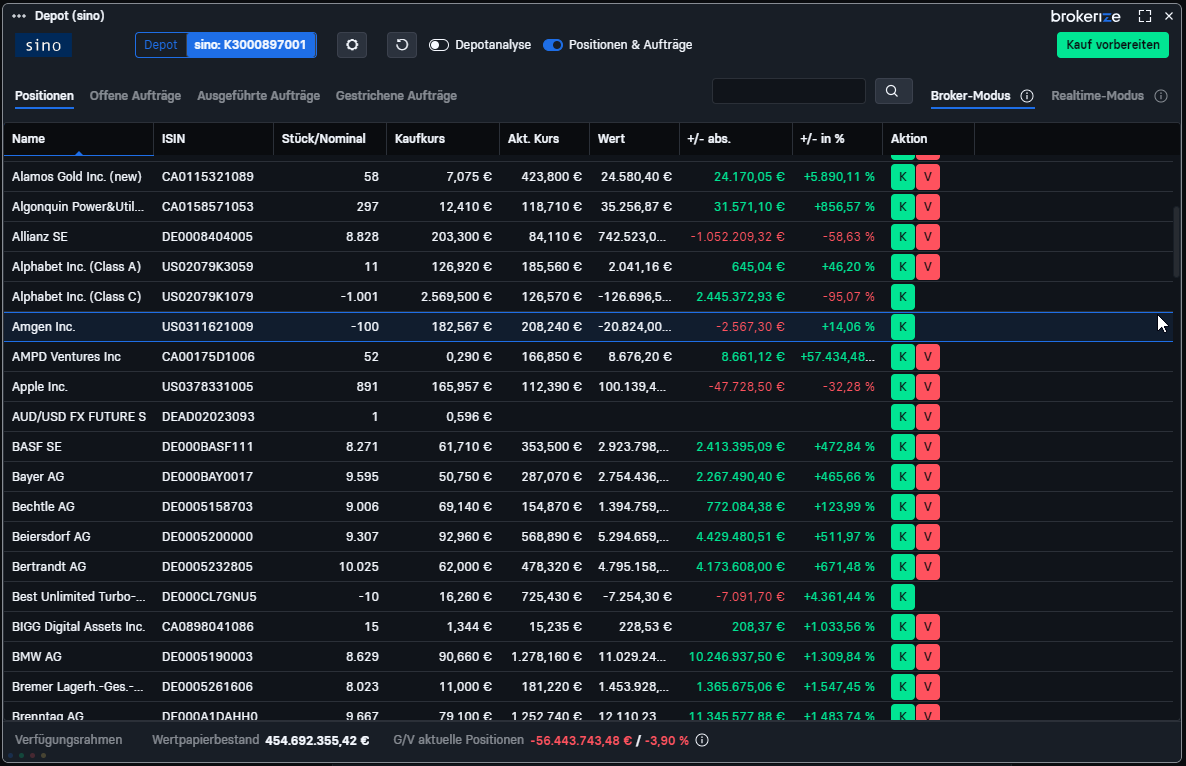The width and height of the screenshot is (1186, 766).
Task: Click K buy button for Allianz SE
Action: (902, 237)
